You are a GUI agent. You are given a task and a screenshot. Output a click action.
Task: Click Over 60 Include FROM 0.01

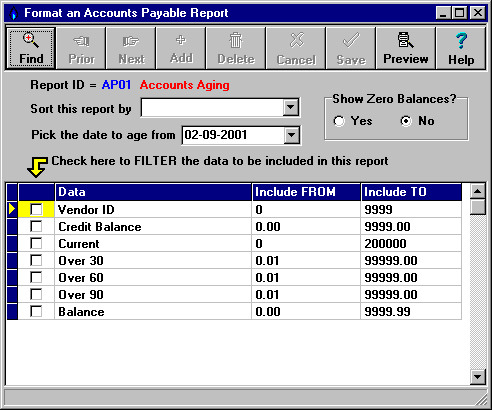[x=306, y=278]
